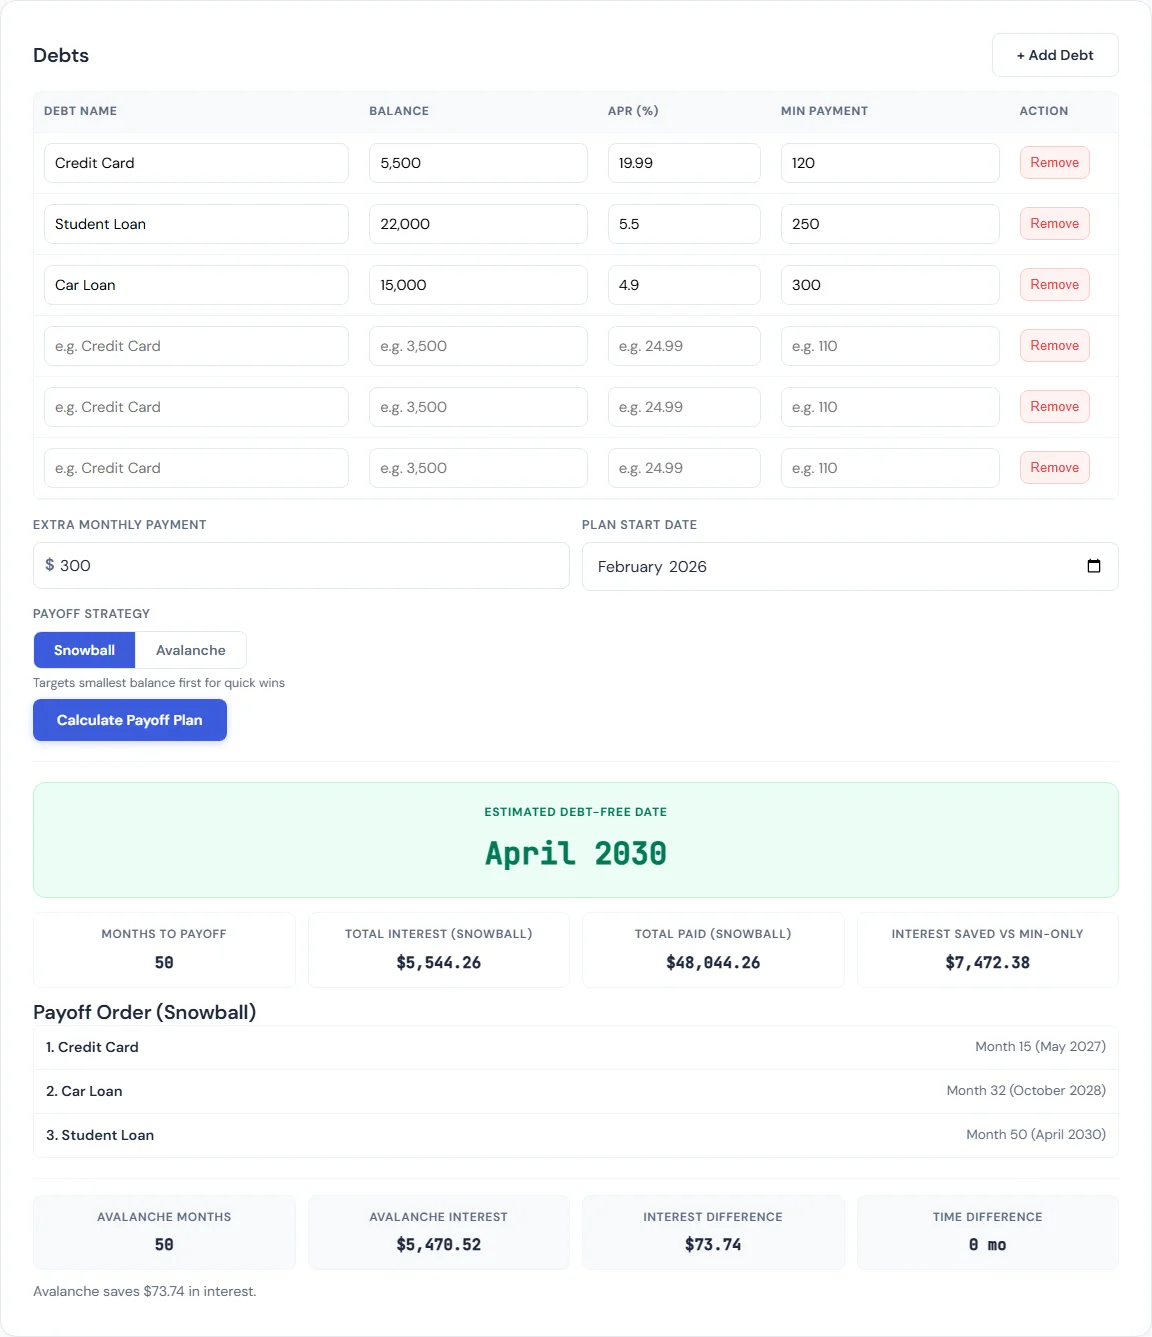The image size is (1152, 1337).
Task: Remove the Credit Card debt row
Action: click(x=1054, y=162)
